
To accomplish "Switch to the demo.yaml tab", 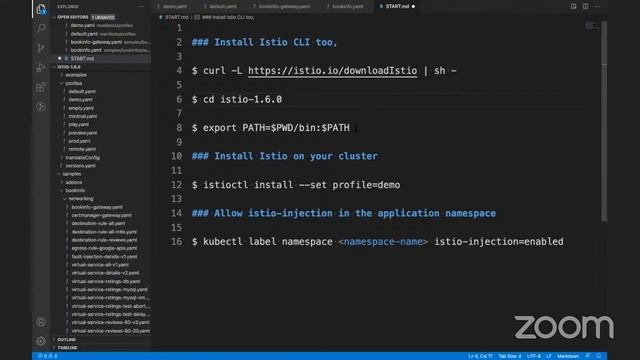I will coord(174,7).
